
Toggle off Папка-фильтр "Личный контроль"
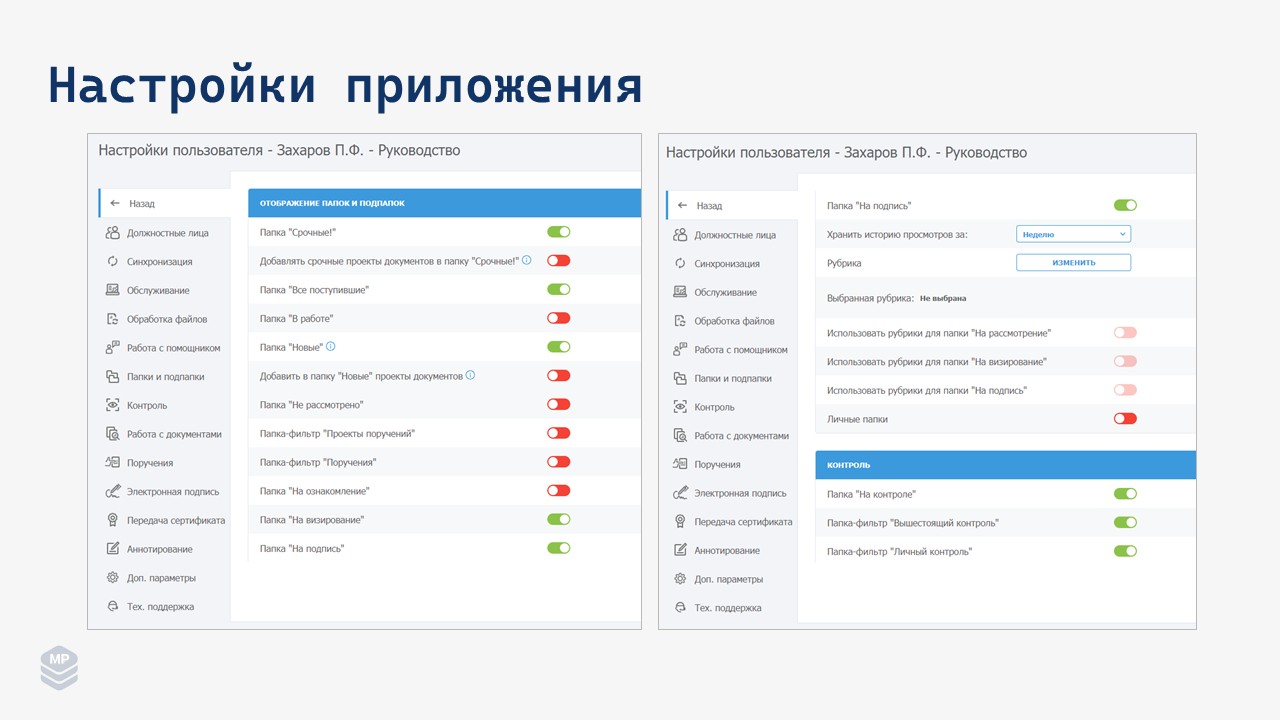[1125, 551]
